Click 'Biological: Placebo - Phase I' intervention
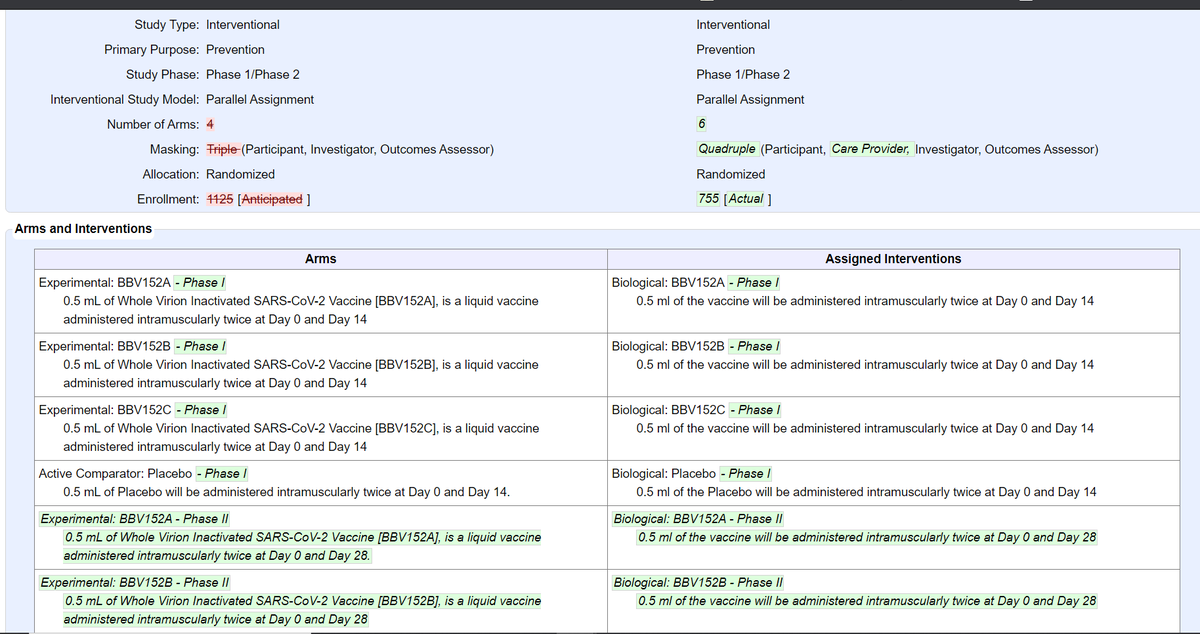Viewport: 1200px width, 634px height. 691,474
